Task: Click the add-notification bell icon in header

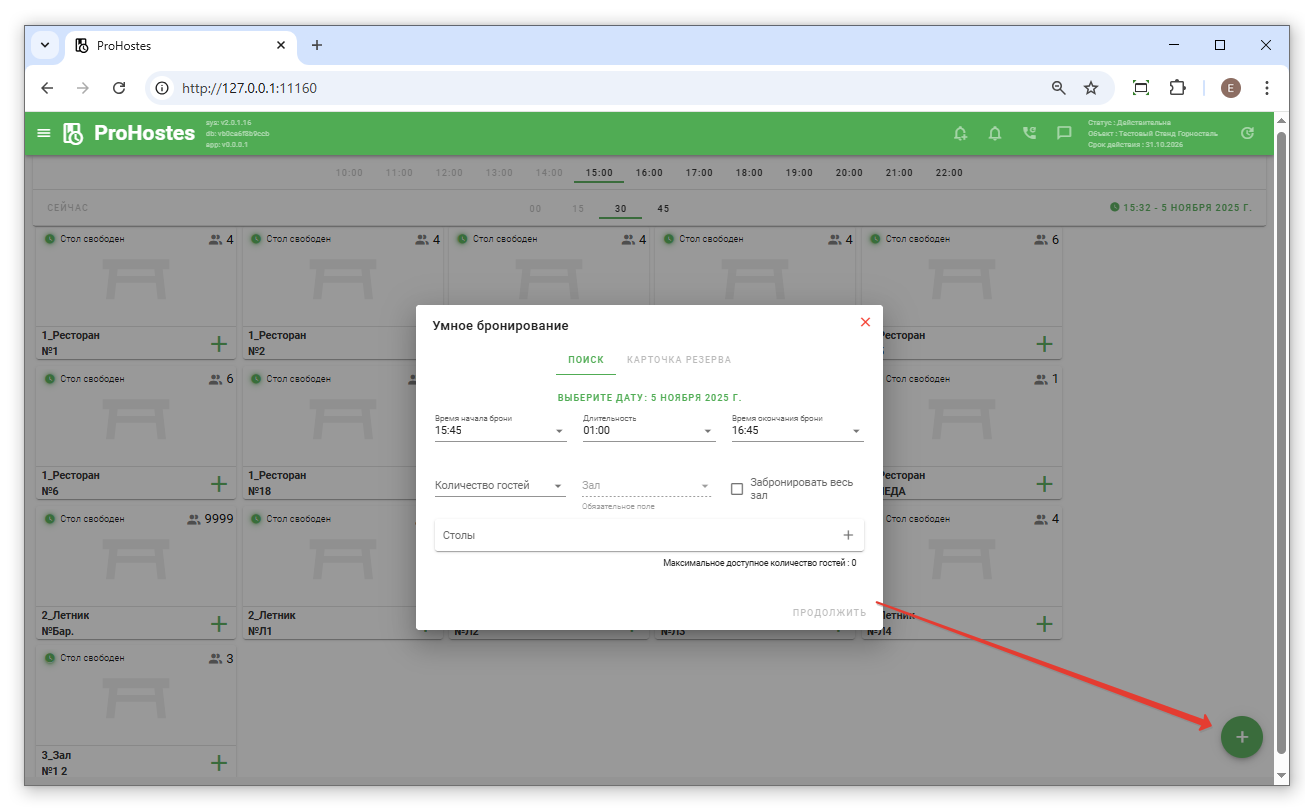Action: tap(960, 133)
